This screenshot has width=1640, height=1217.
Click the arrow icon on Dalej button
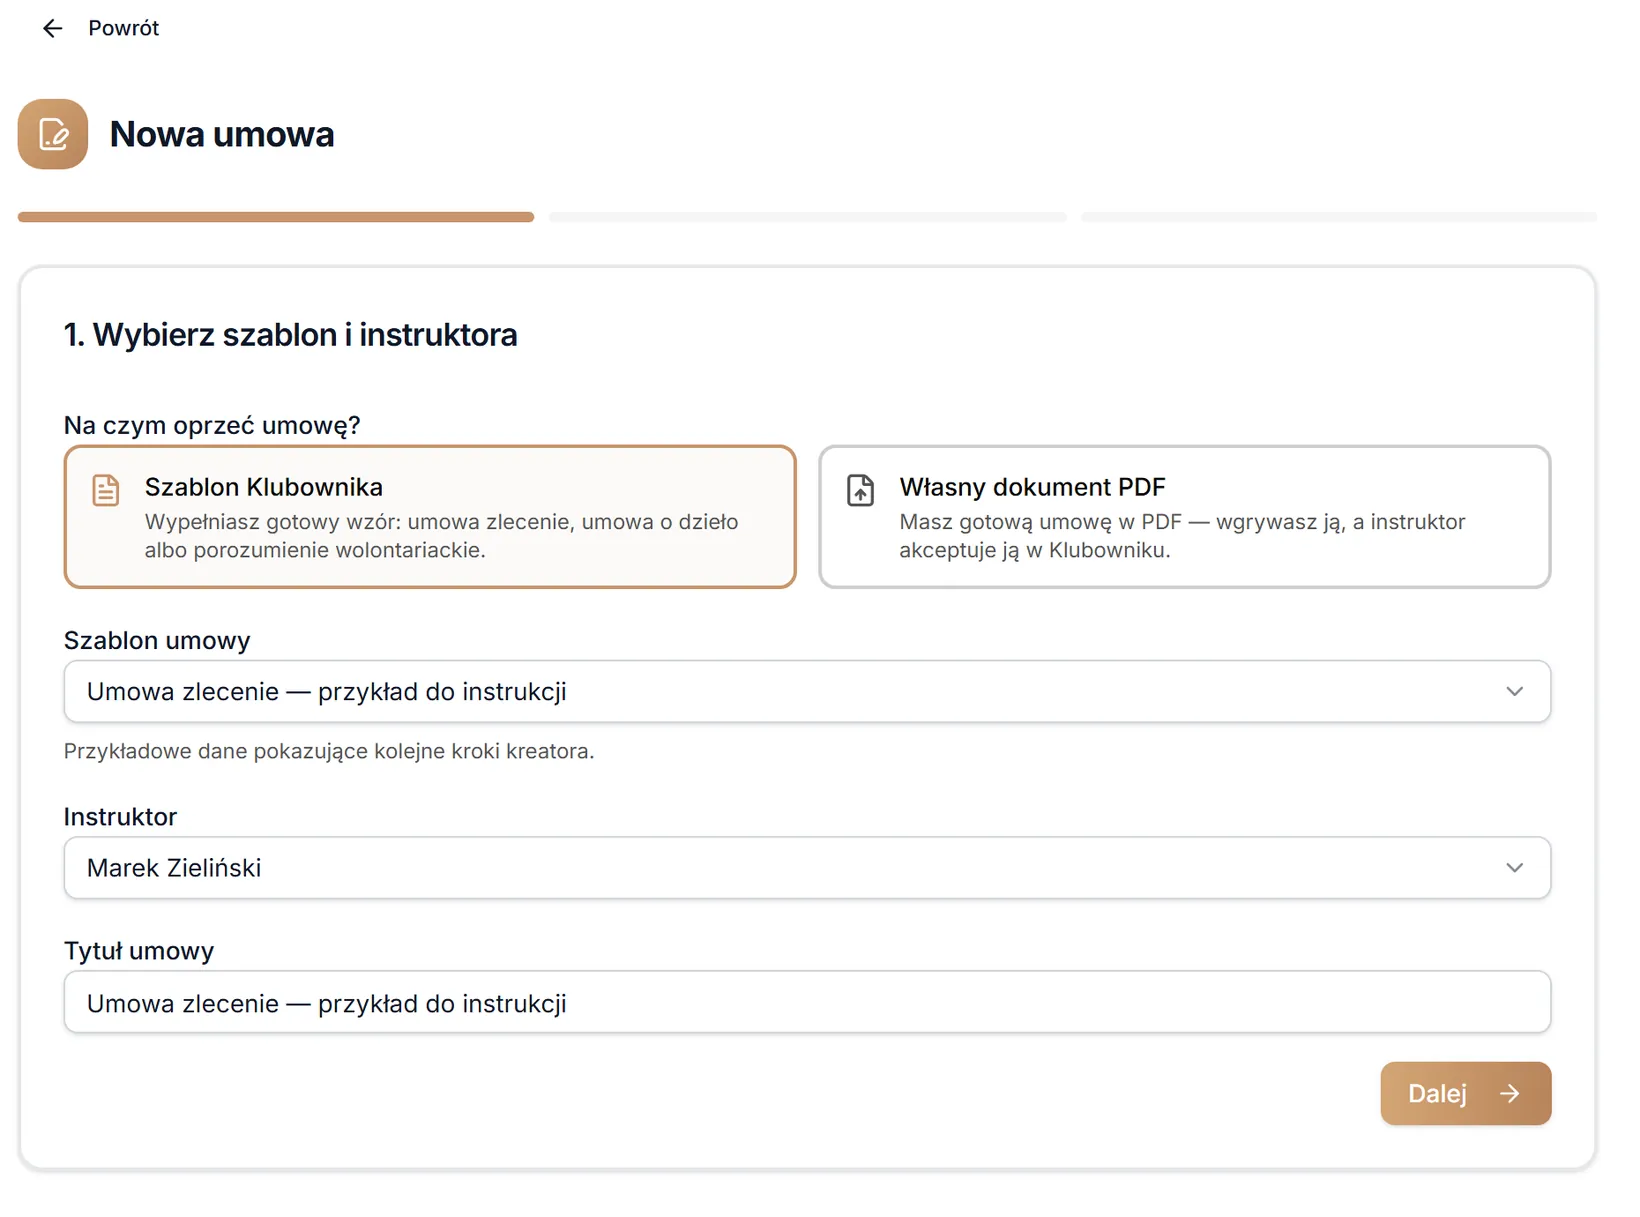coord(1510,1094)
